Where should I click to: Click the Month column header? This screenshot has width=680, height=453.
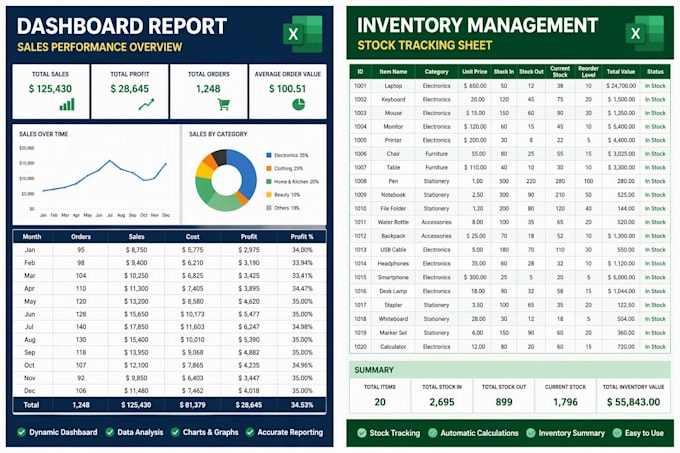(x=32, y=237)
